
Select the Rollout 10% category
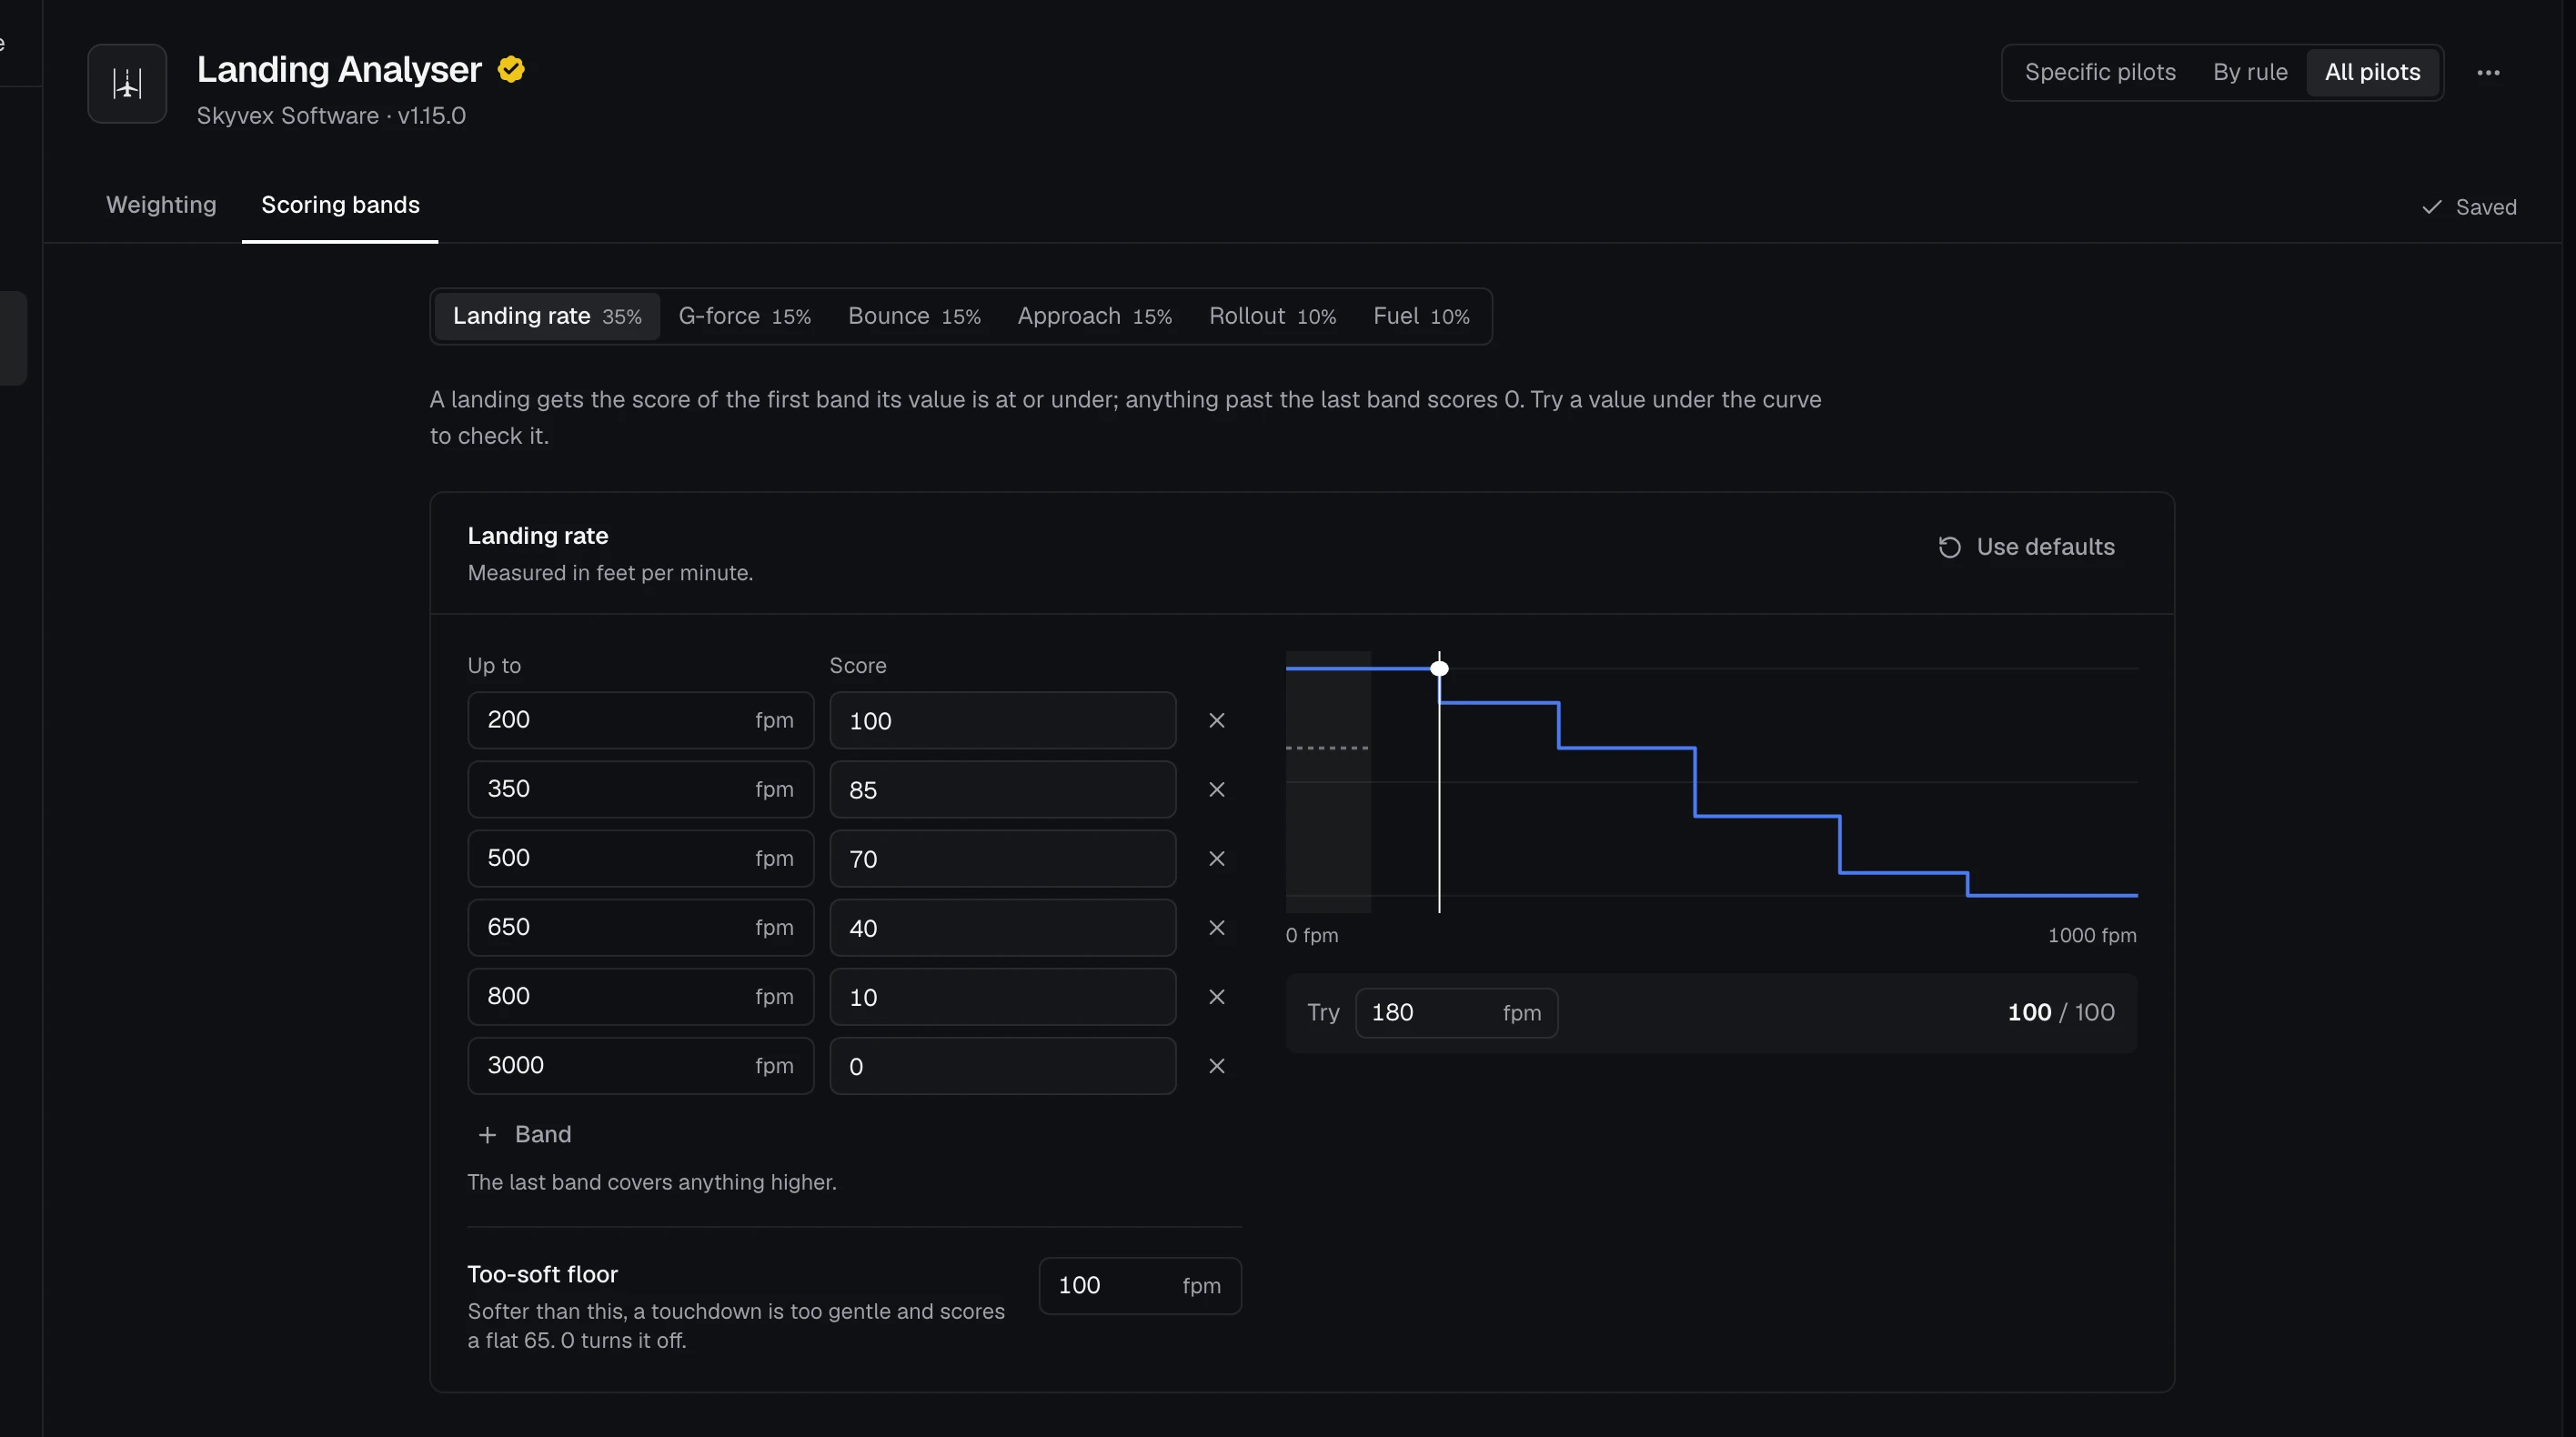click(1272, 316)
